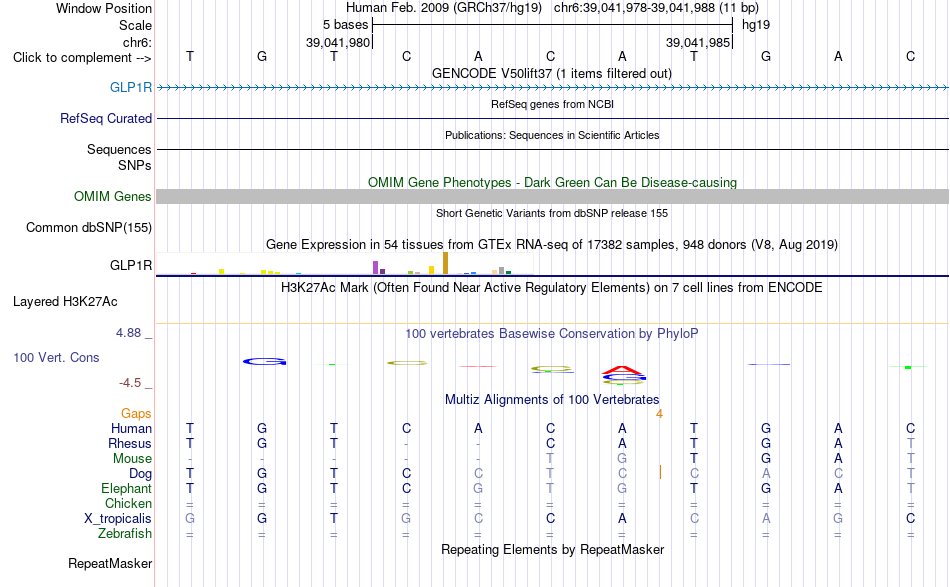Click the orange insertion tick in Dog row
Screen dimensions: 950x587
coord(660,472)
